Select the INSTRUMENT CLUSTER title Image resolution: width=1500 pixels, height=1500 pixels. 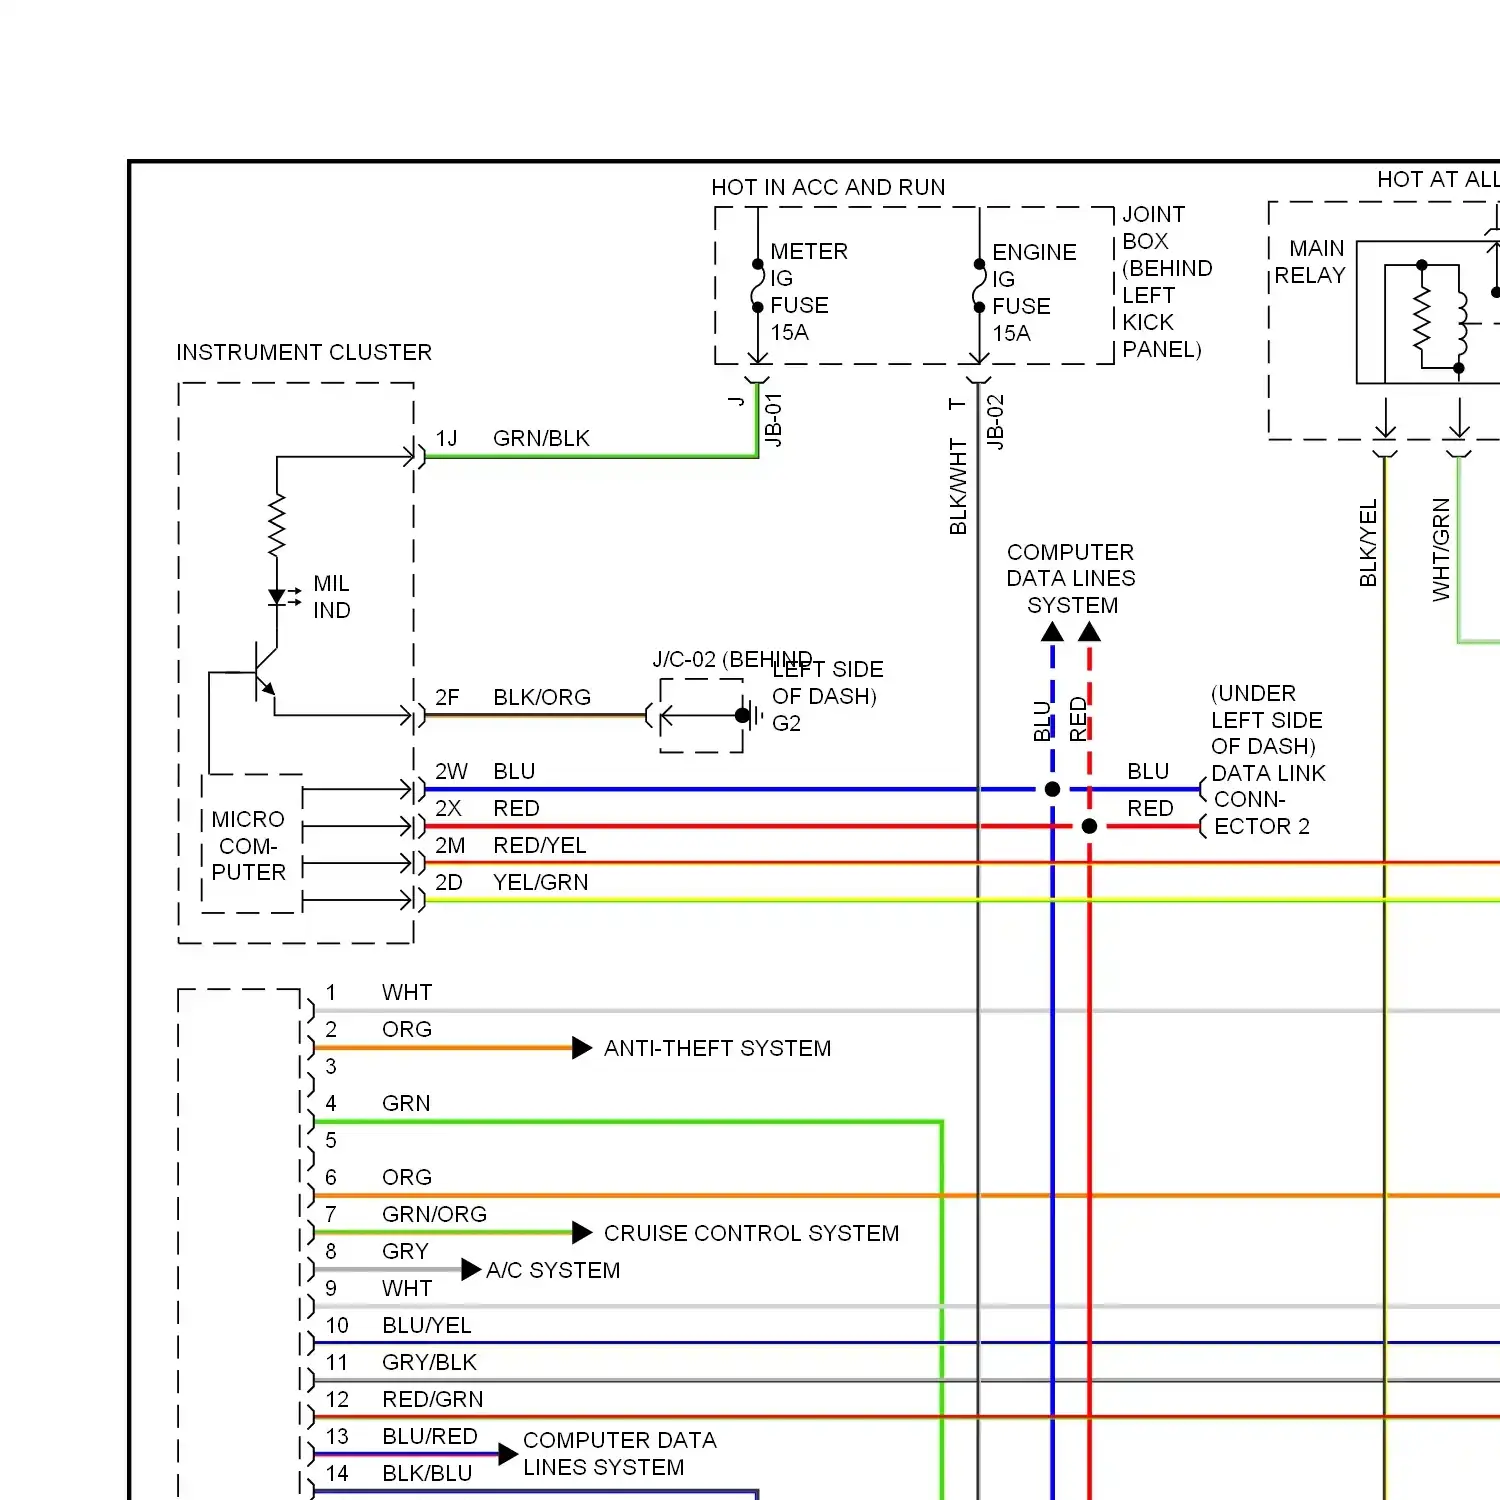[x=304, y=352]
